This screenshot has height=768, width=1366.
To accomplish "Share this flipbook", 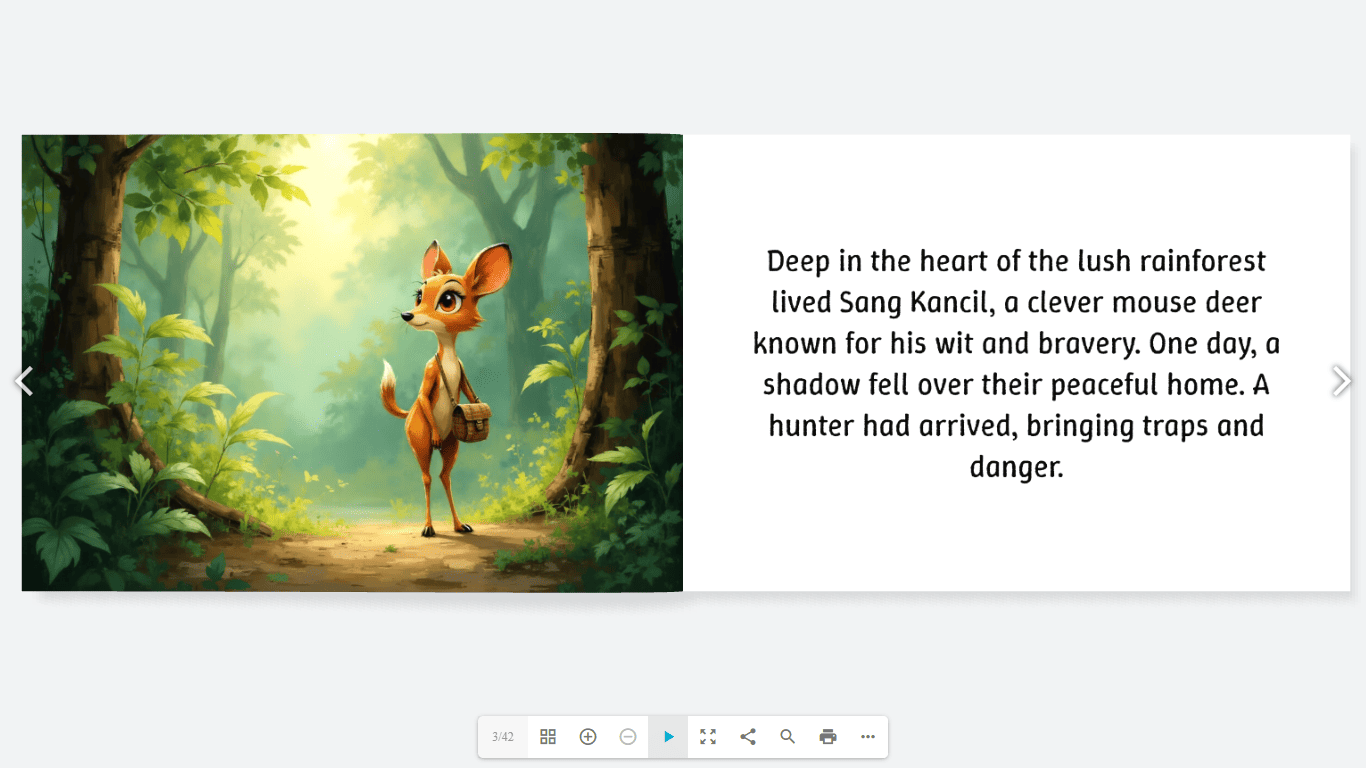I will pos(748,737).
